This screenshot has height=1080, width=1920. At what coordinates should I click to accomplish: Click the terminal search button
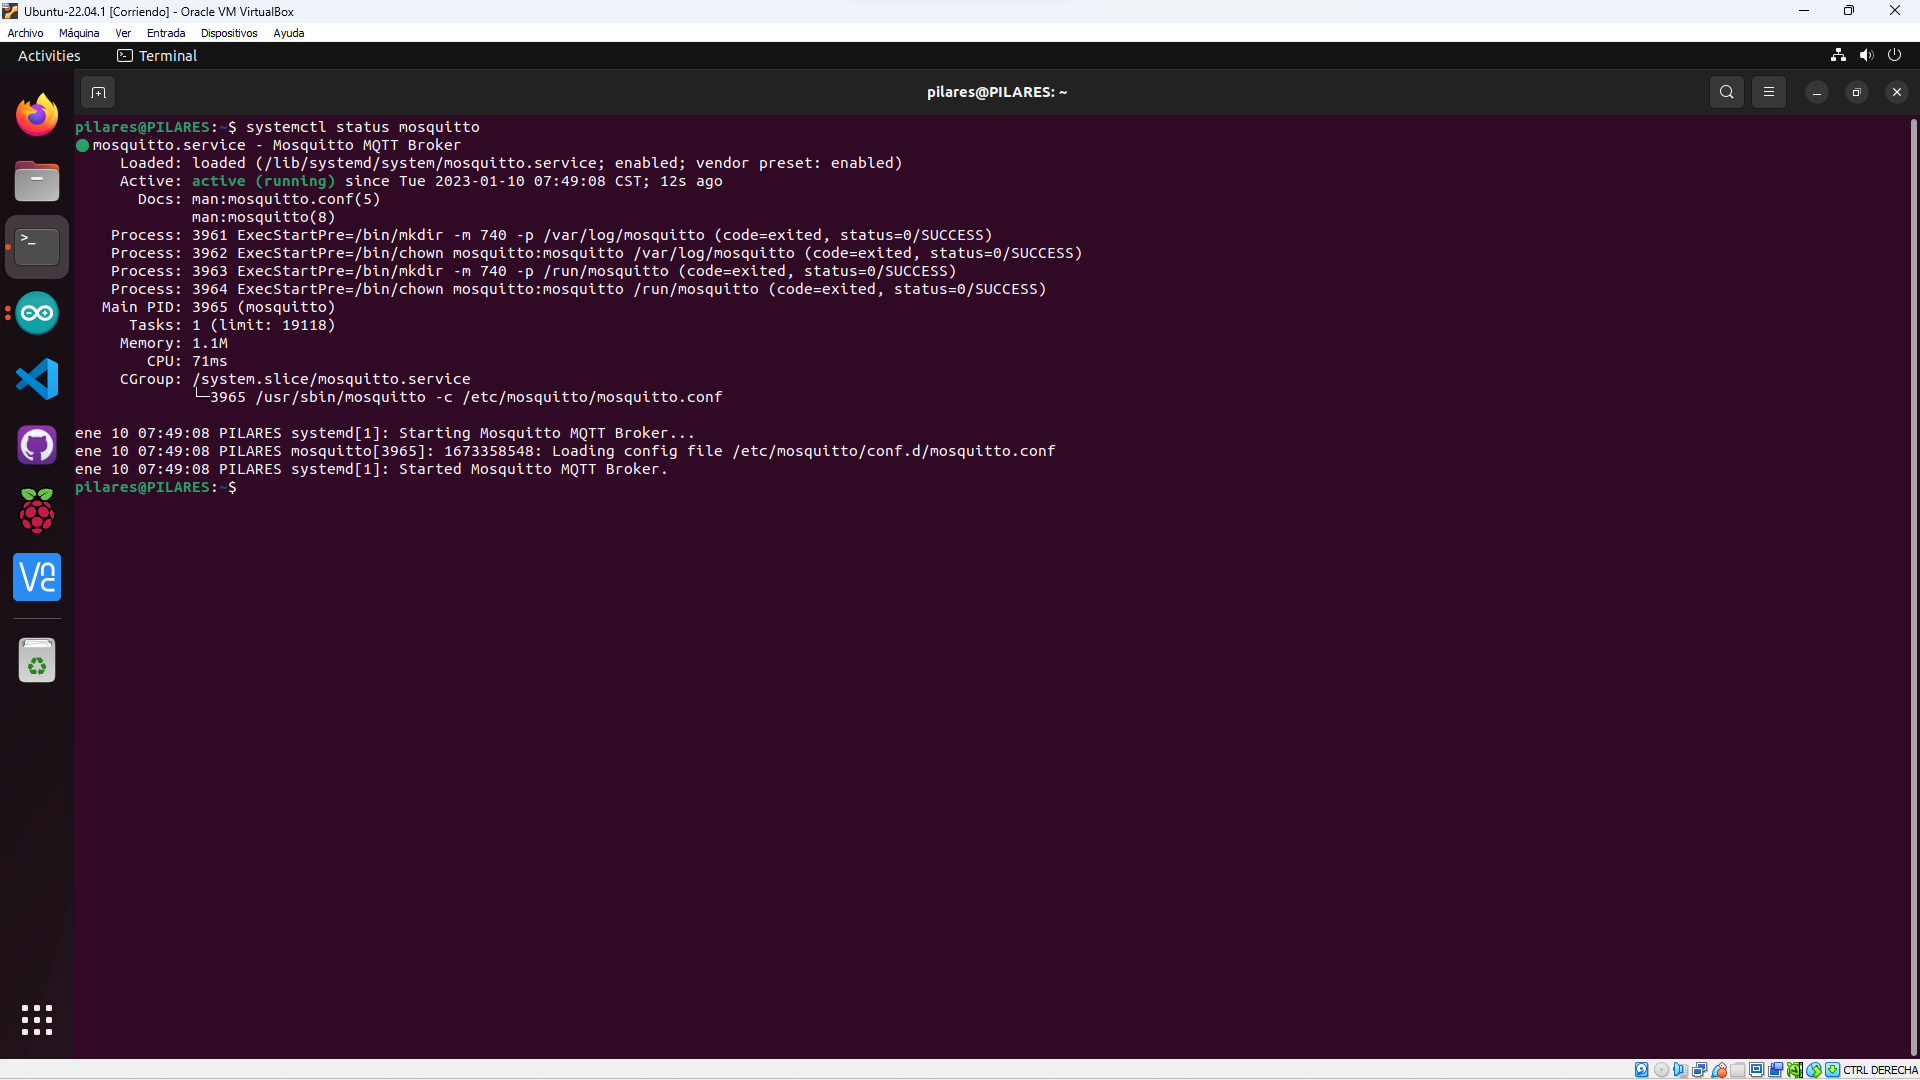[x=1726, y=92]
